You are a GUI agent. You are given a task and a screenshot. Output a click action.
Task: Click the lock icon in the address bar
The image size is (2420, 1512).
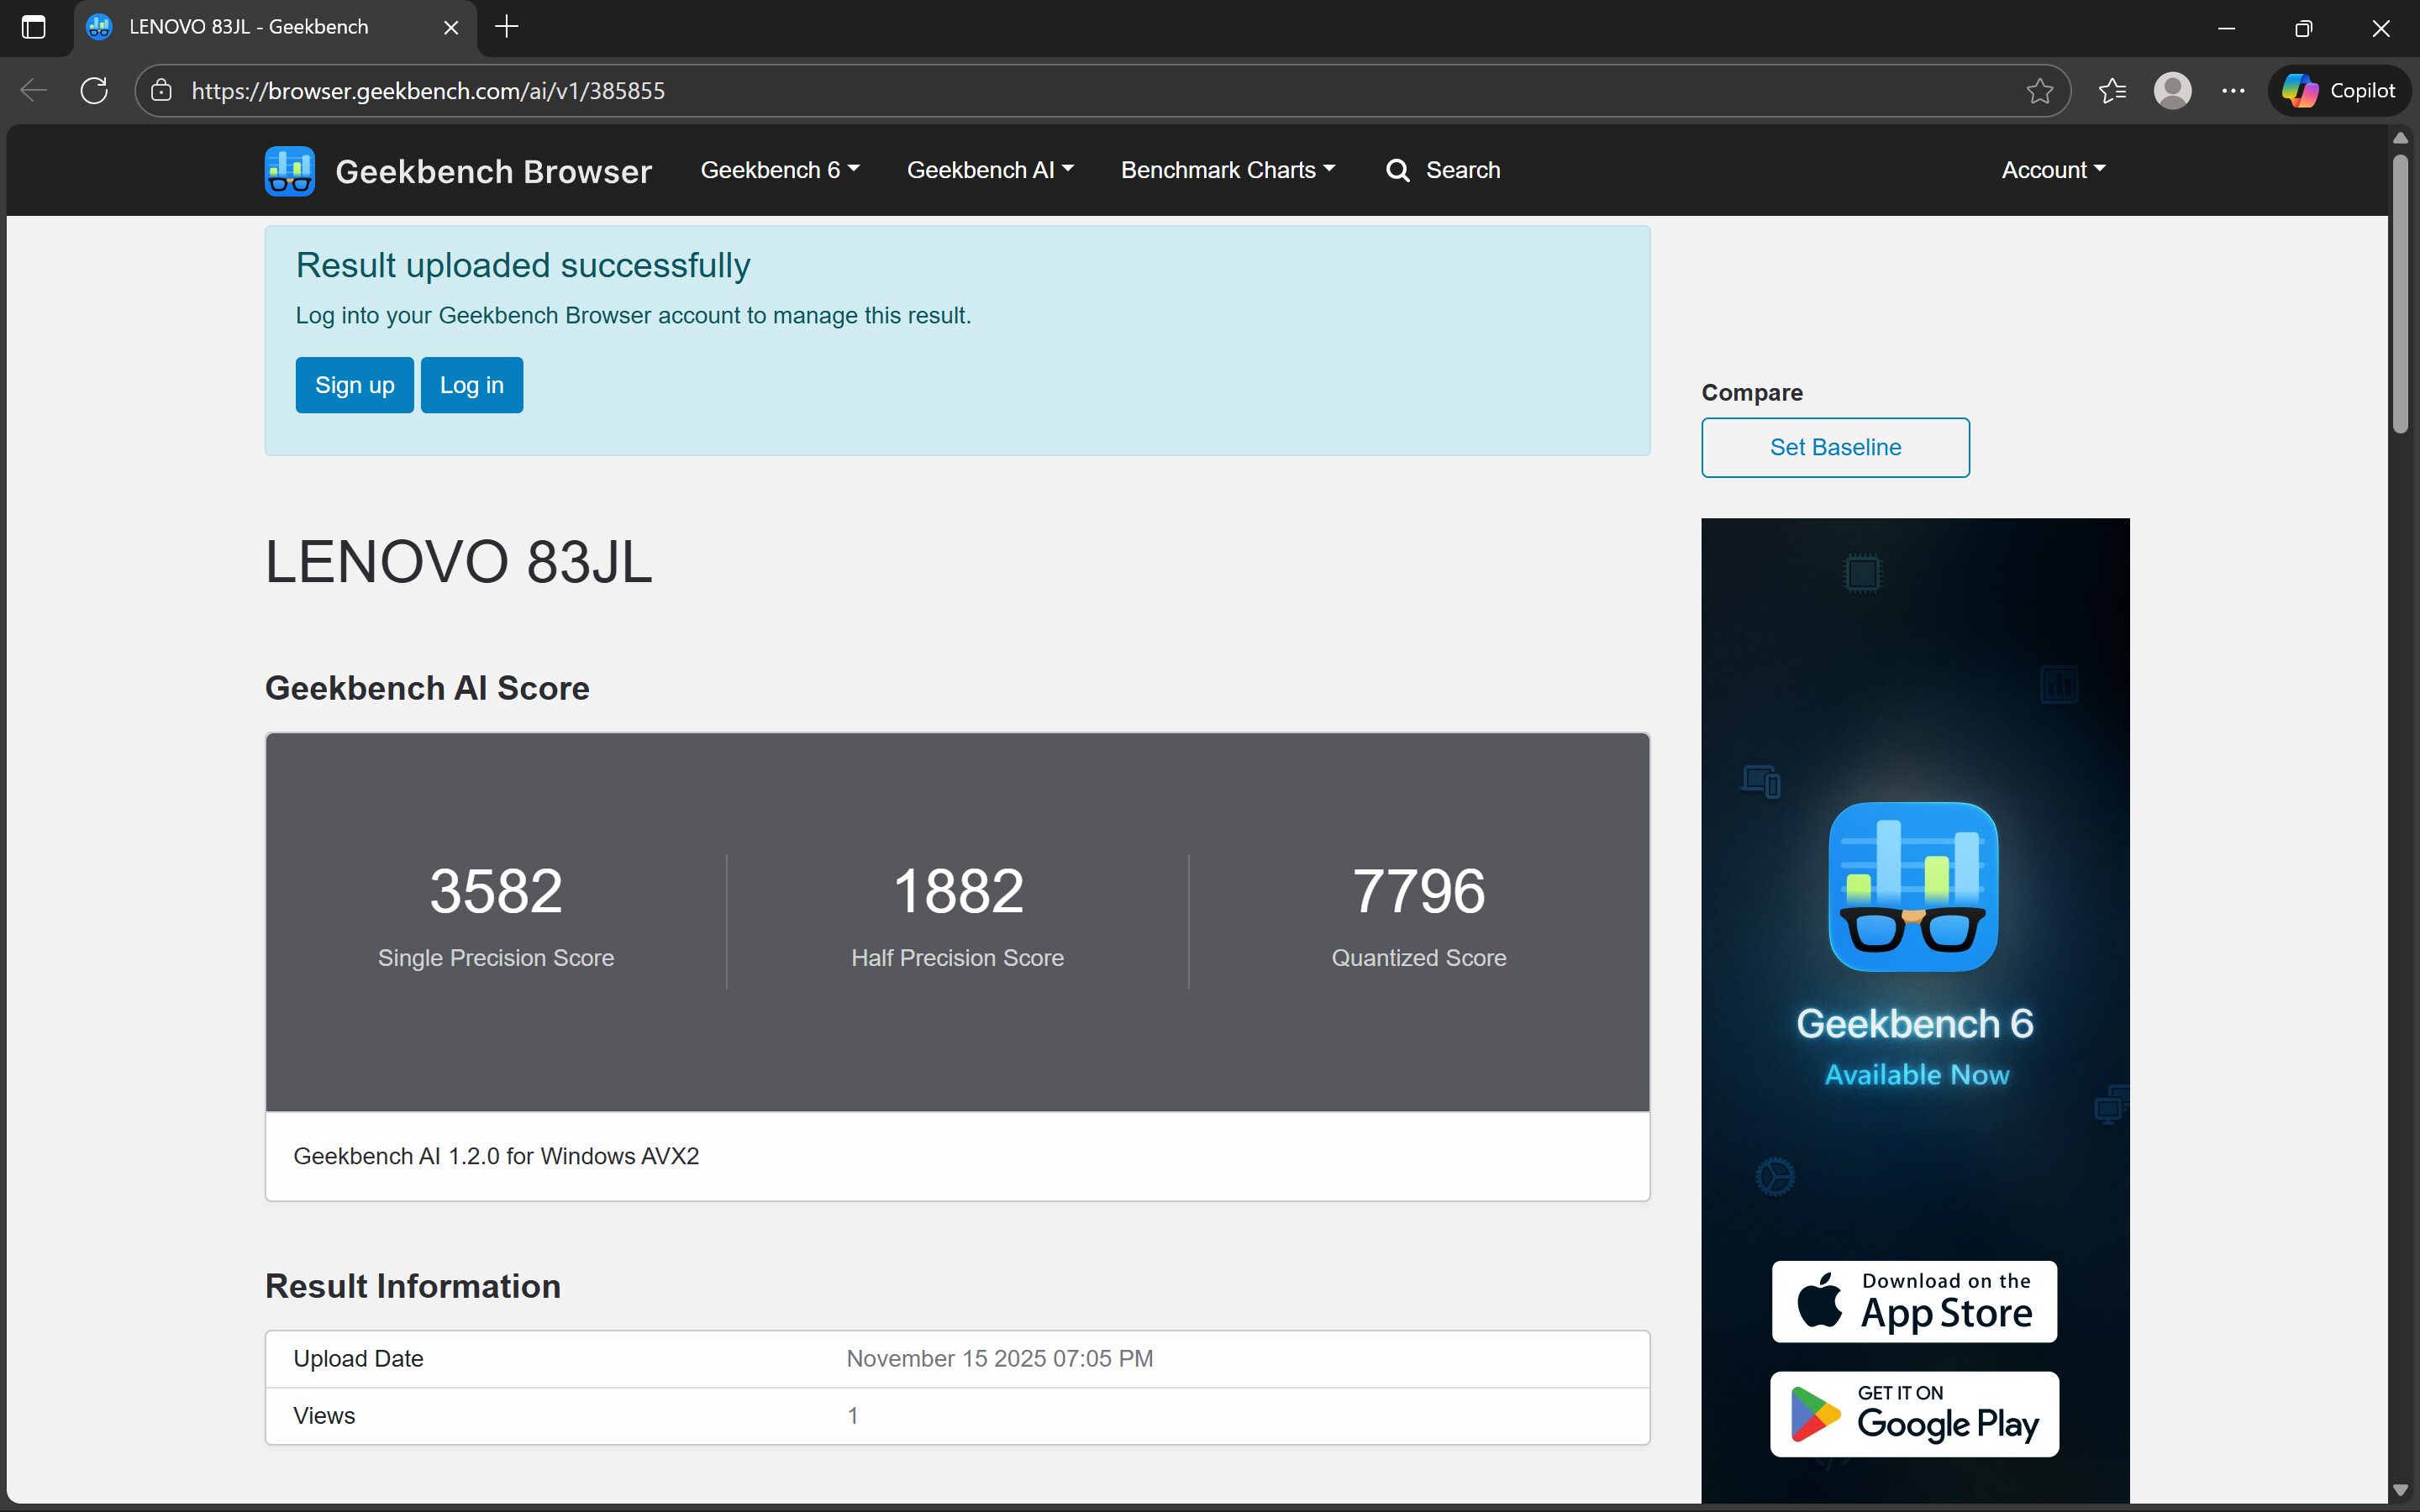pos(160,90)
